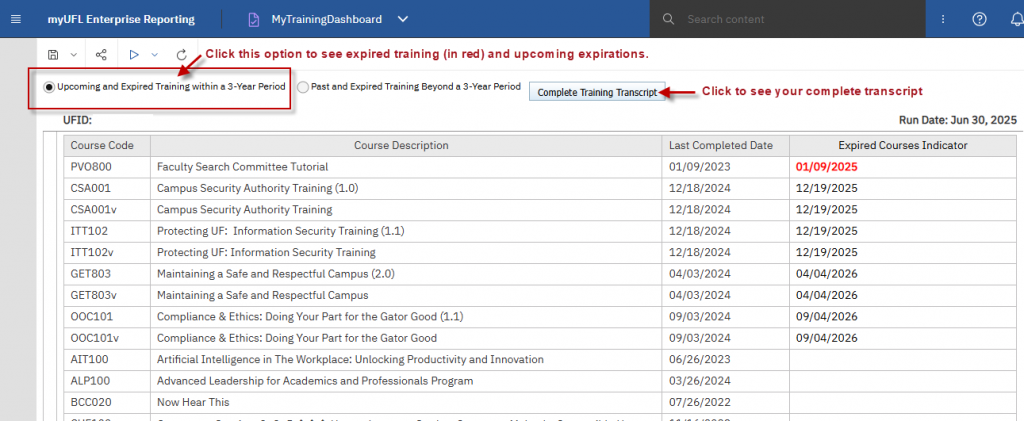Open the hamburger navigation menu
This screenshot has height=421, width=1024.
tap(16, 19)
